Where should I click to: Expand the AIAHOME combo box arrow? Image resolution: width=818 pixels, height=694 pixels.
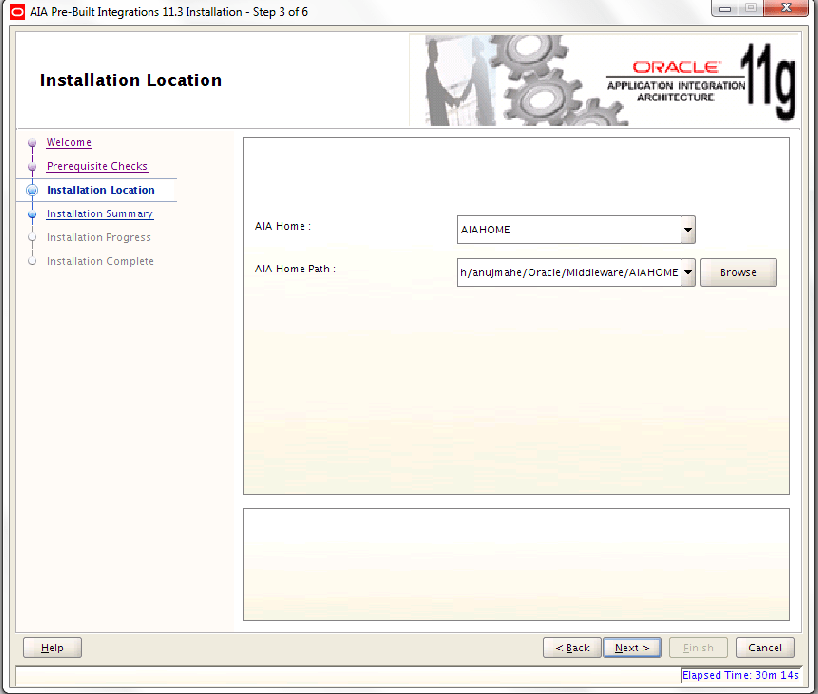687,230
